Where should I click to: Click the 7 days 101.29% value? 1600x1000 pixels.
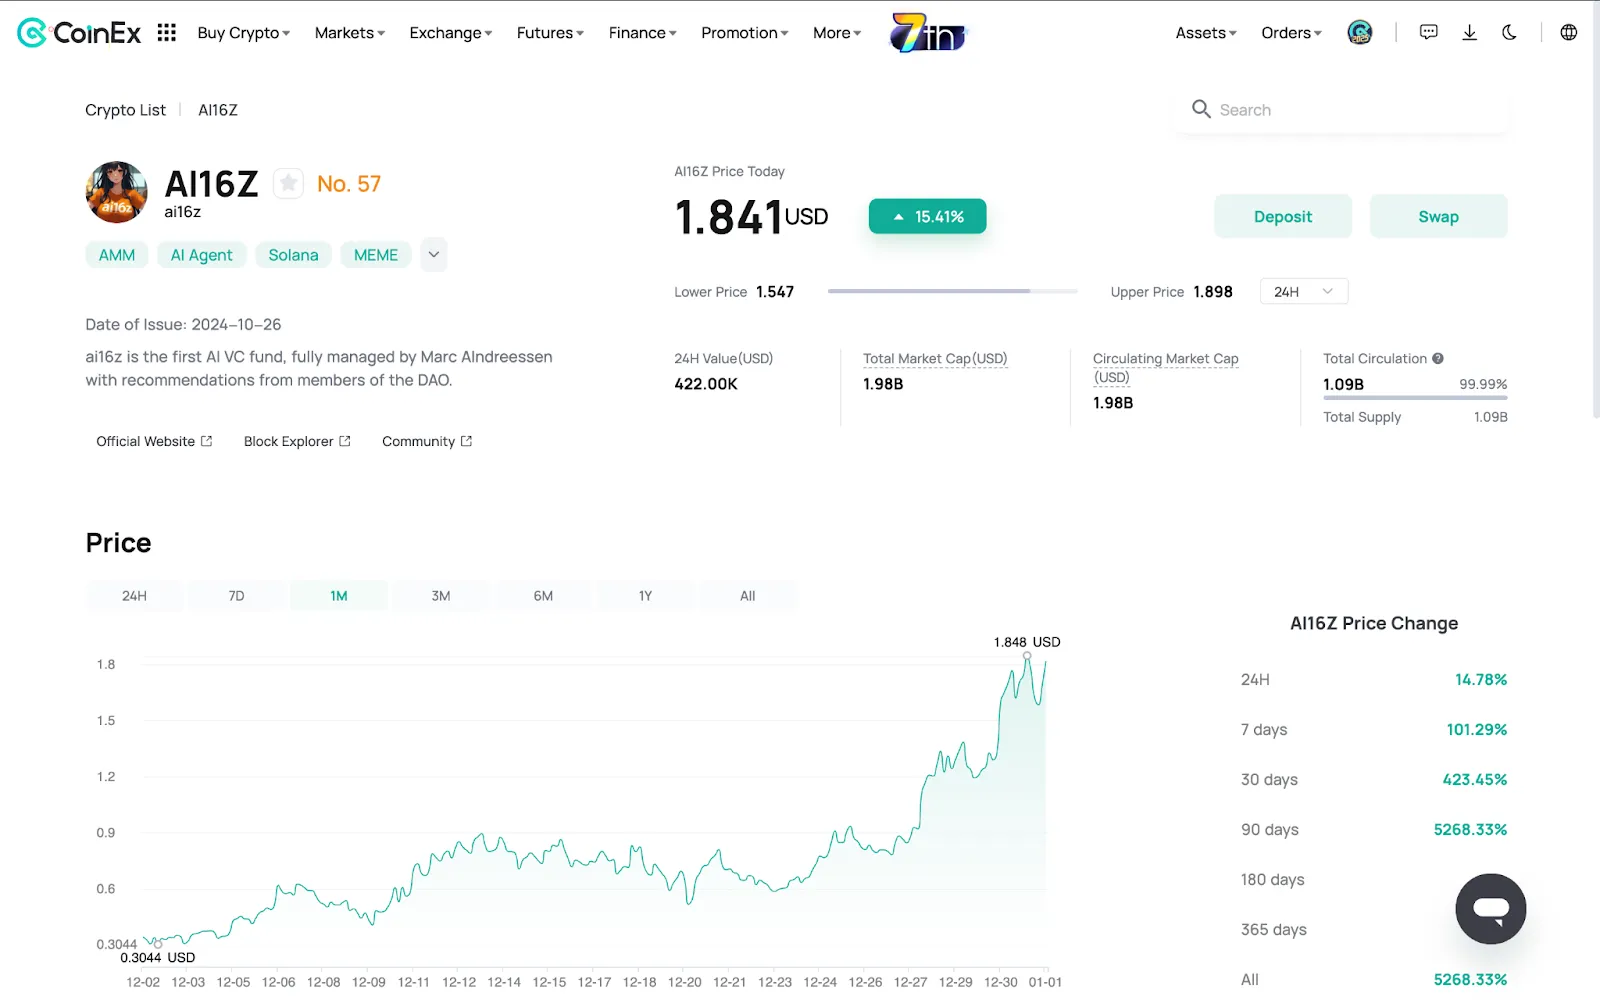[x=1477, y=729]
